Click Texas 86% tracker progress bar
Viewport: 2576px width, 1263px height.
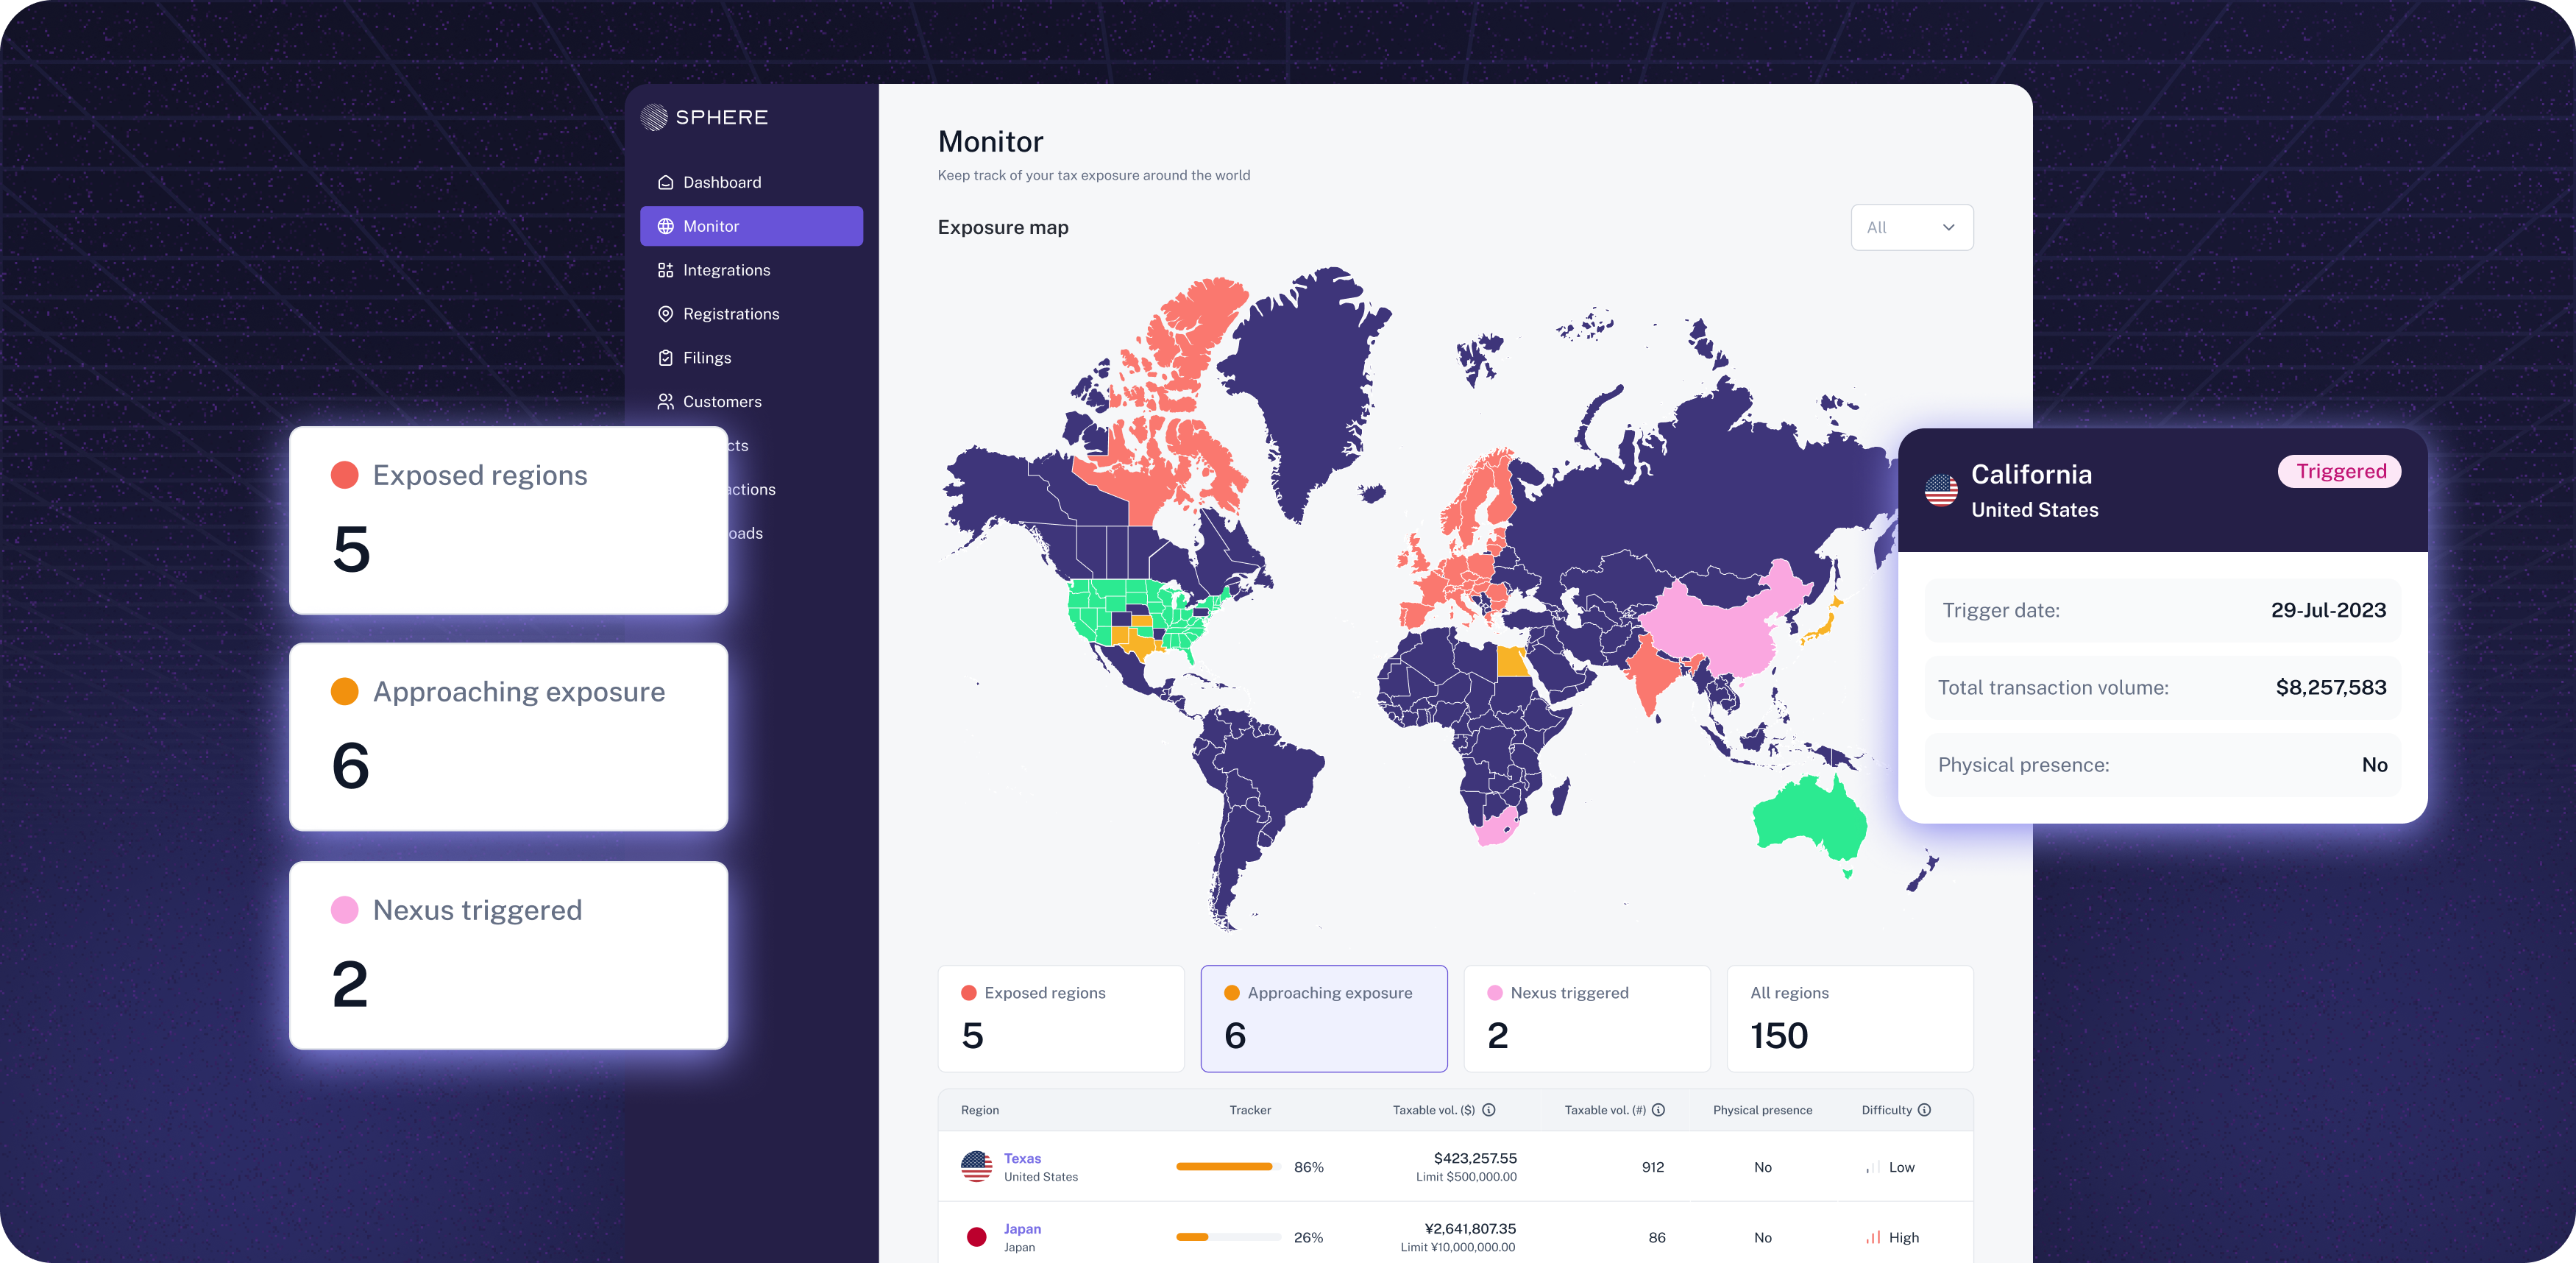tap(1228, 1167)
